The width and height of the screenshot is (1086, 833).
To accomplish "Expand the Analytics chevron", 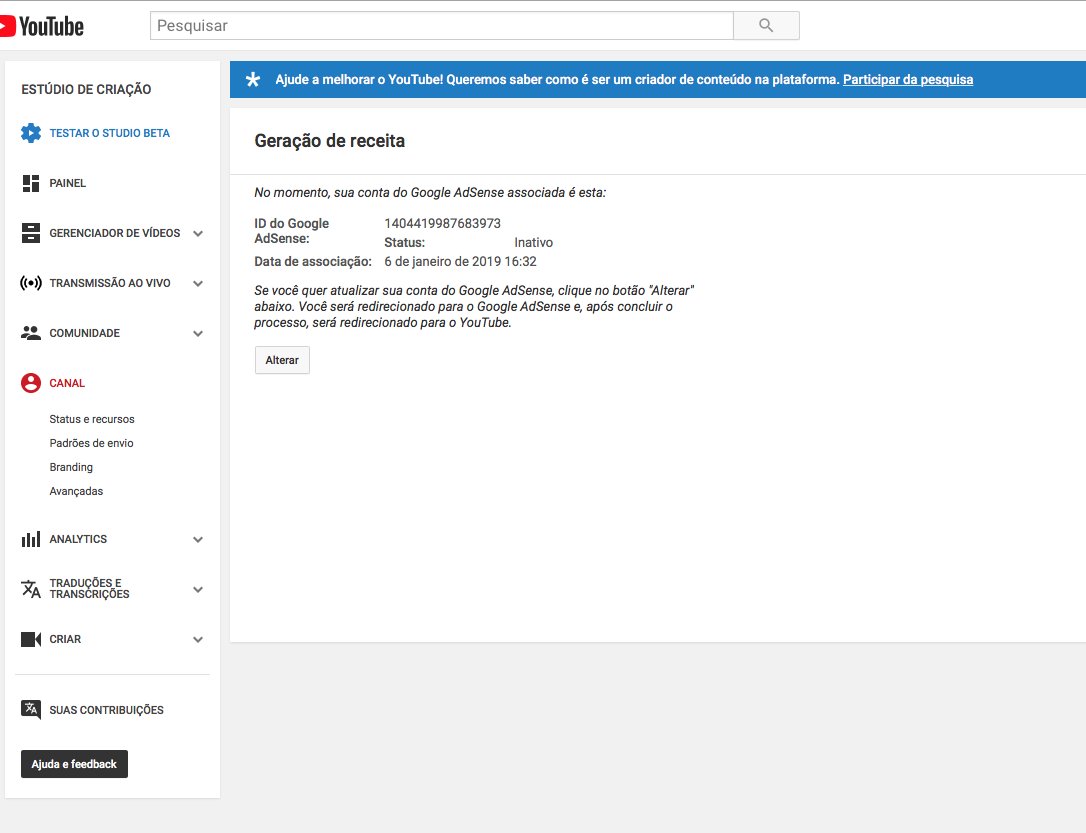I will coord(198,539).
